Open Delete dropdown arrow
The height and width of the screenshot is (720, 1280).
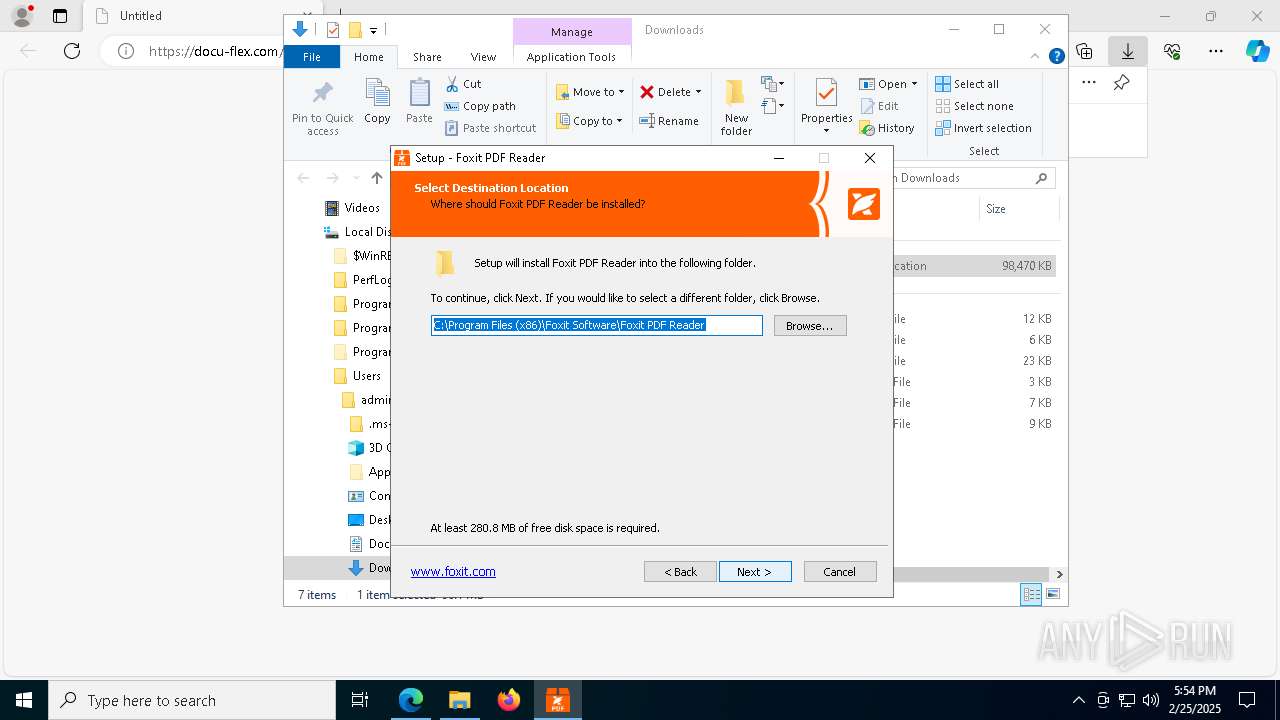coord(698,92)
